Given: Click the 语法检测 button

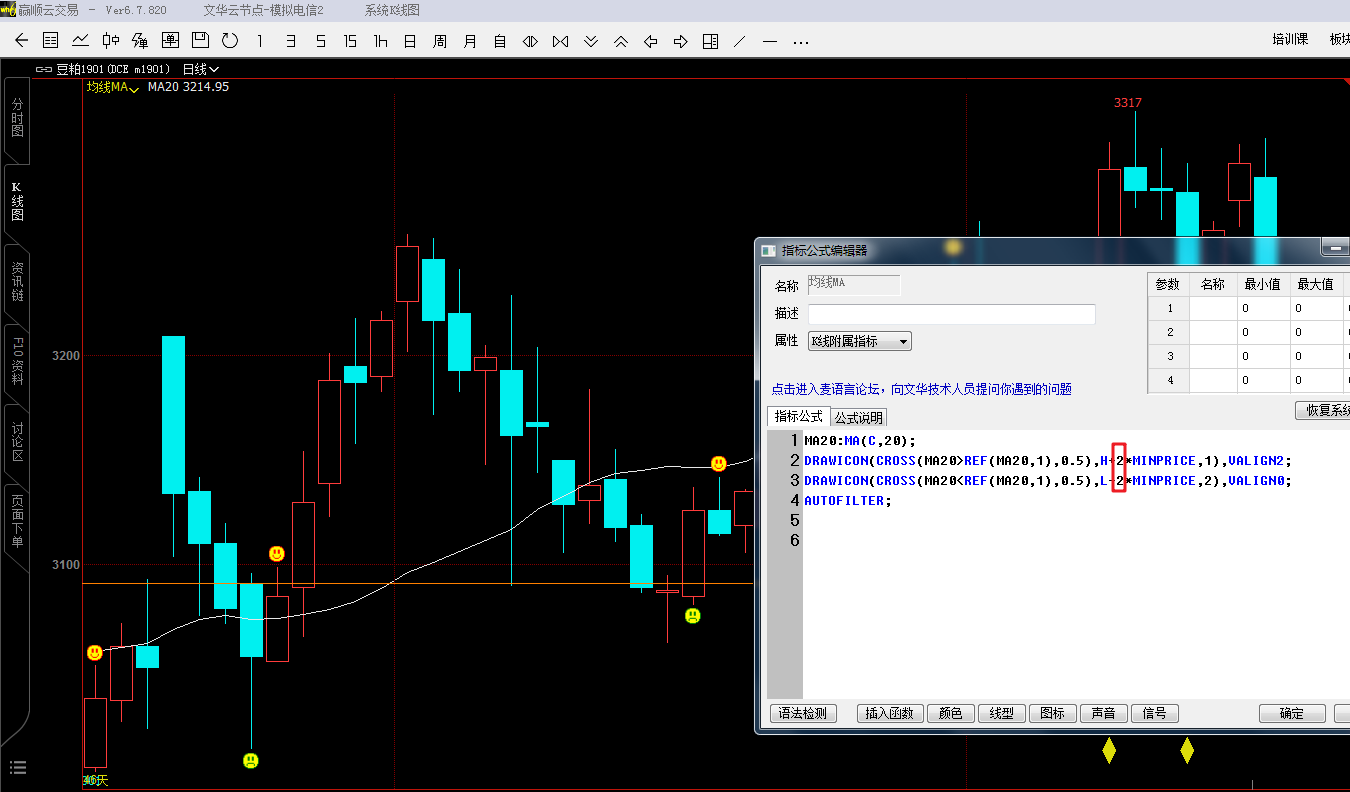Looking at the screenshot, I should (x=803, y=713).
